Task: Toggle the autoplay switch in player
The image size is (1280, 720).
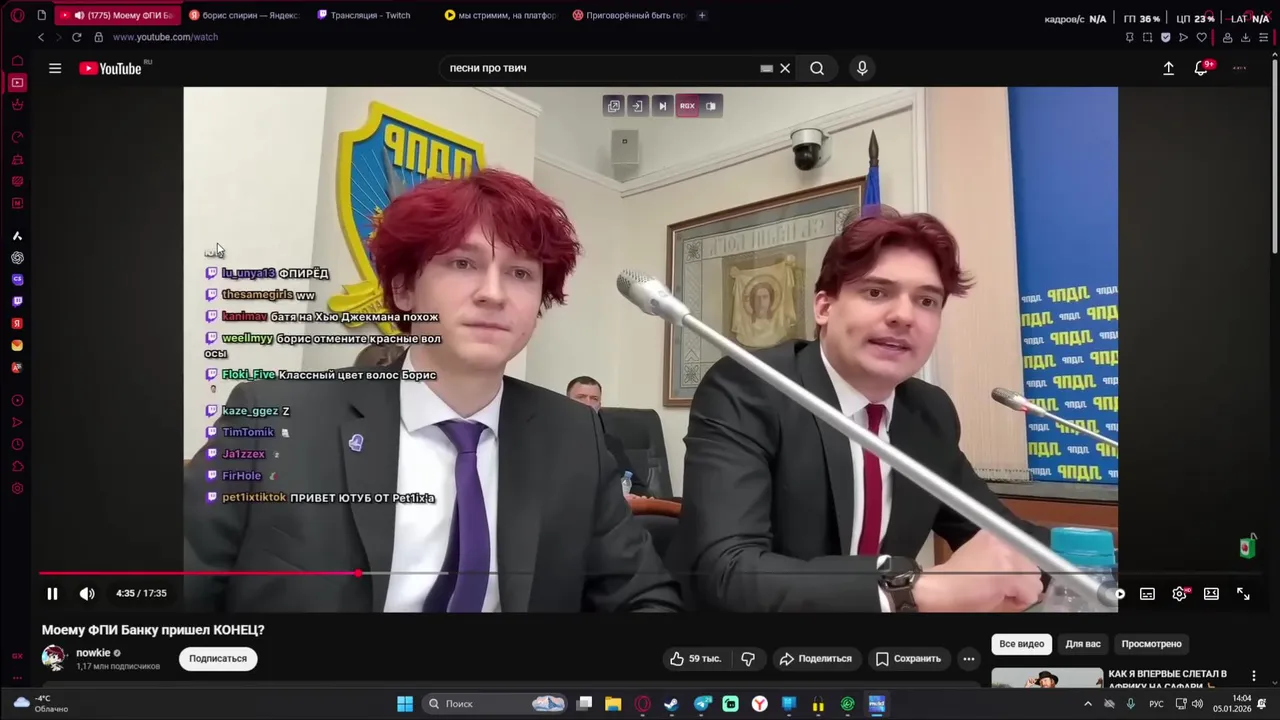Action: point(1117,593)
